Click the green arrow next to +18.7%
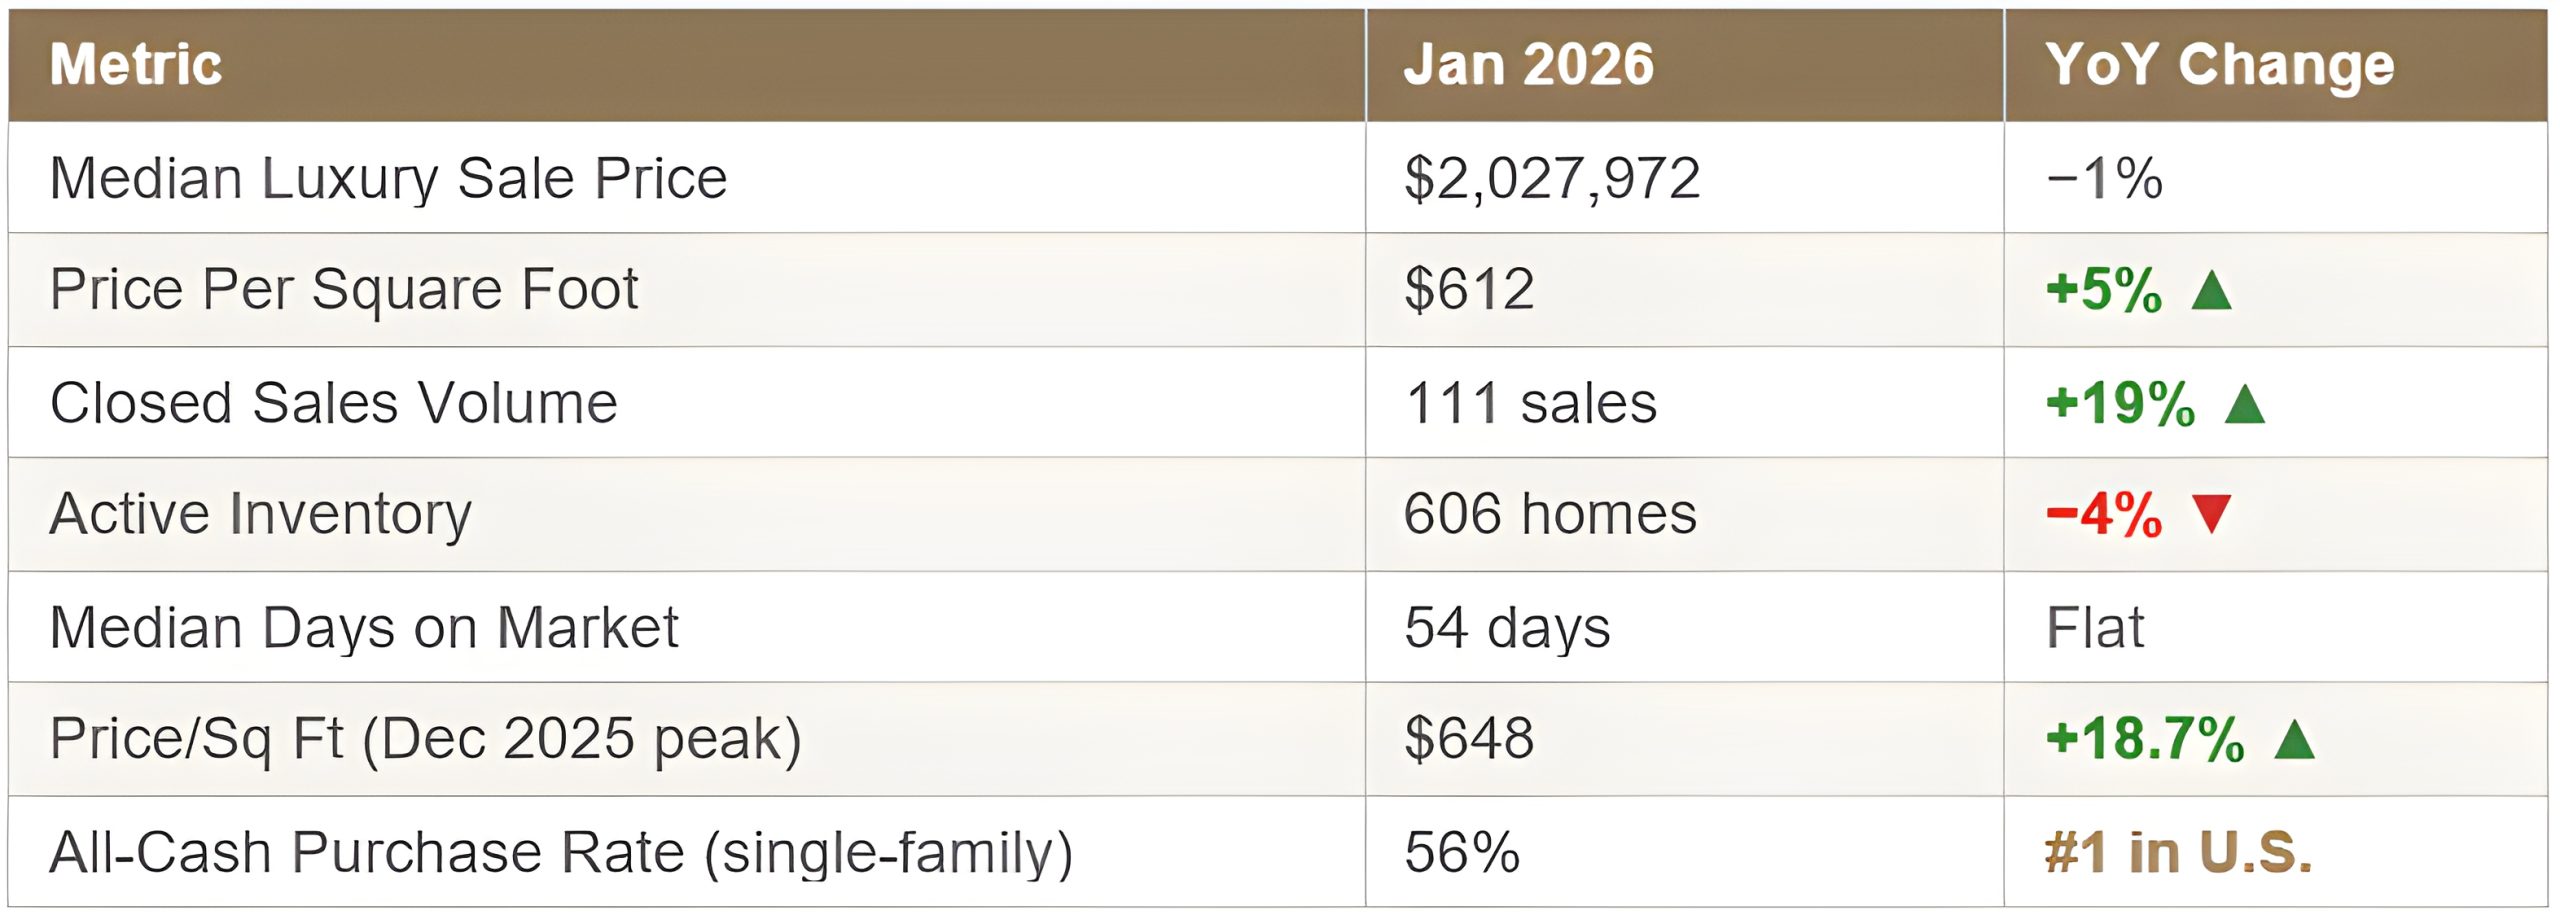The image size is (2560, 915). [x=2294, y=740]
